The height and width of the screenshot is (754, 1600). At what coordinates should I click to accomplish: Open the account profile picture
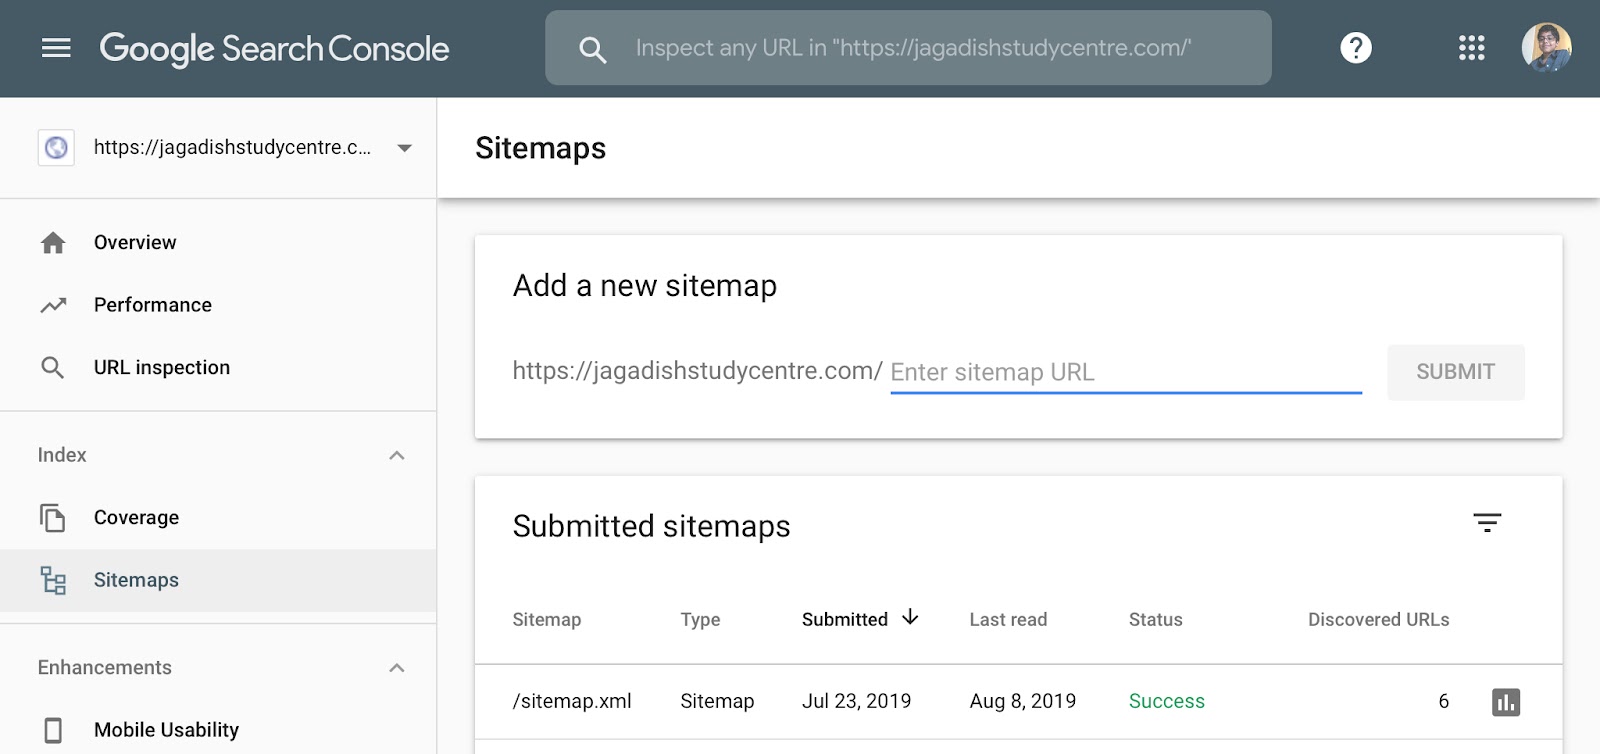(1546, 48)
